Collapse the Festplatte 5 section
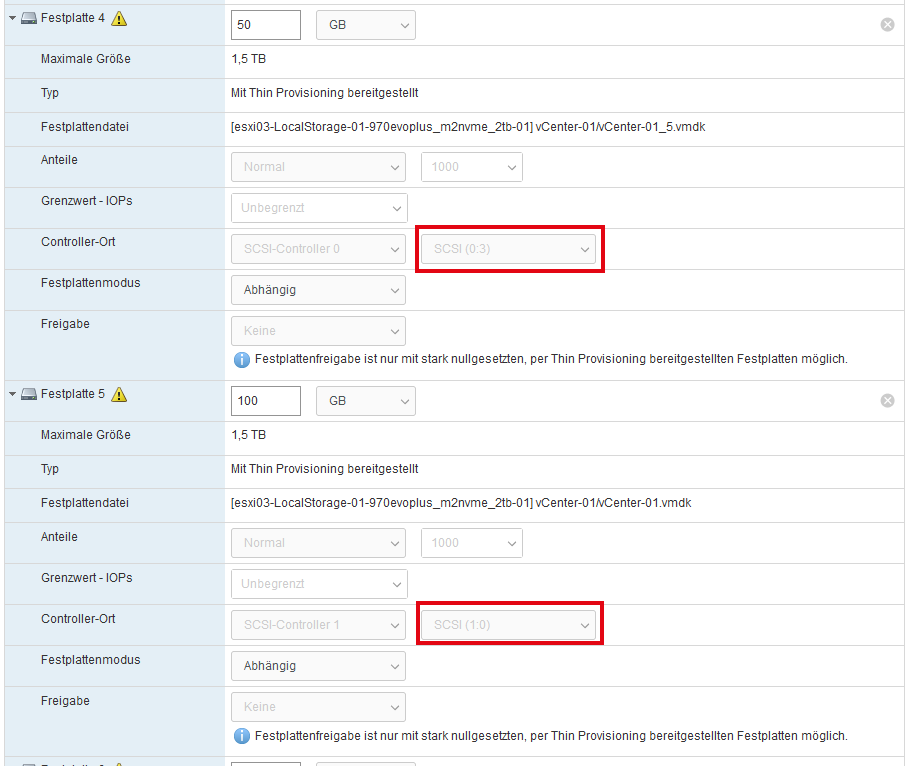Screen dimensions: 910x766 (x=12, y=395)
